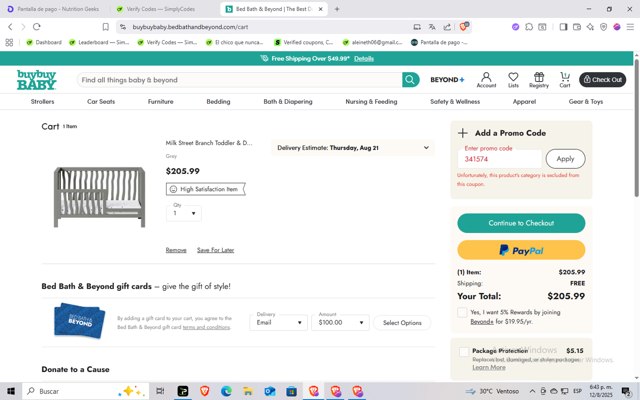Click the site search field
Image resolution: width=640 pixels, height=400 pixels.
point(240,80)
